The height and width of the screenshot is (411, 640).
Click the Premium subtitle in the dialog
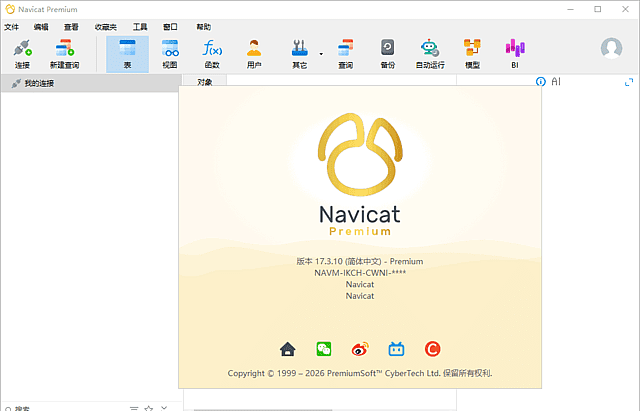click(360, 231)
